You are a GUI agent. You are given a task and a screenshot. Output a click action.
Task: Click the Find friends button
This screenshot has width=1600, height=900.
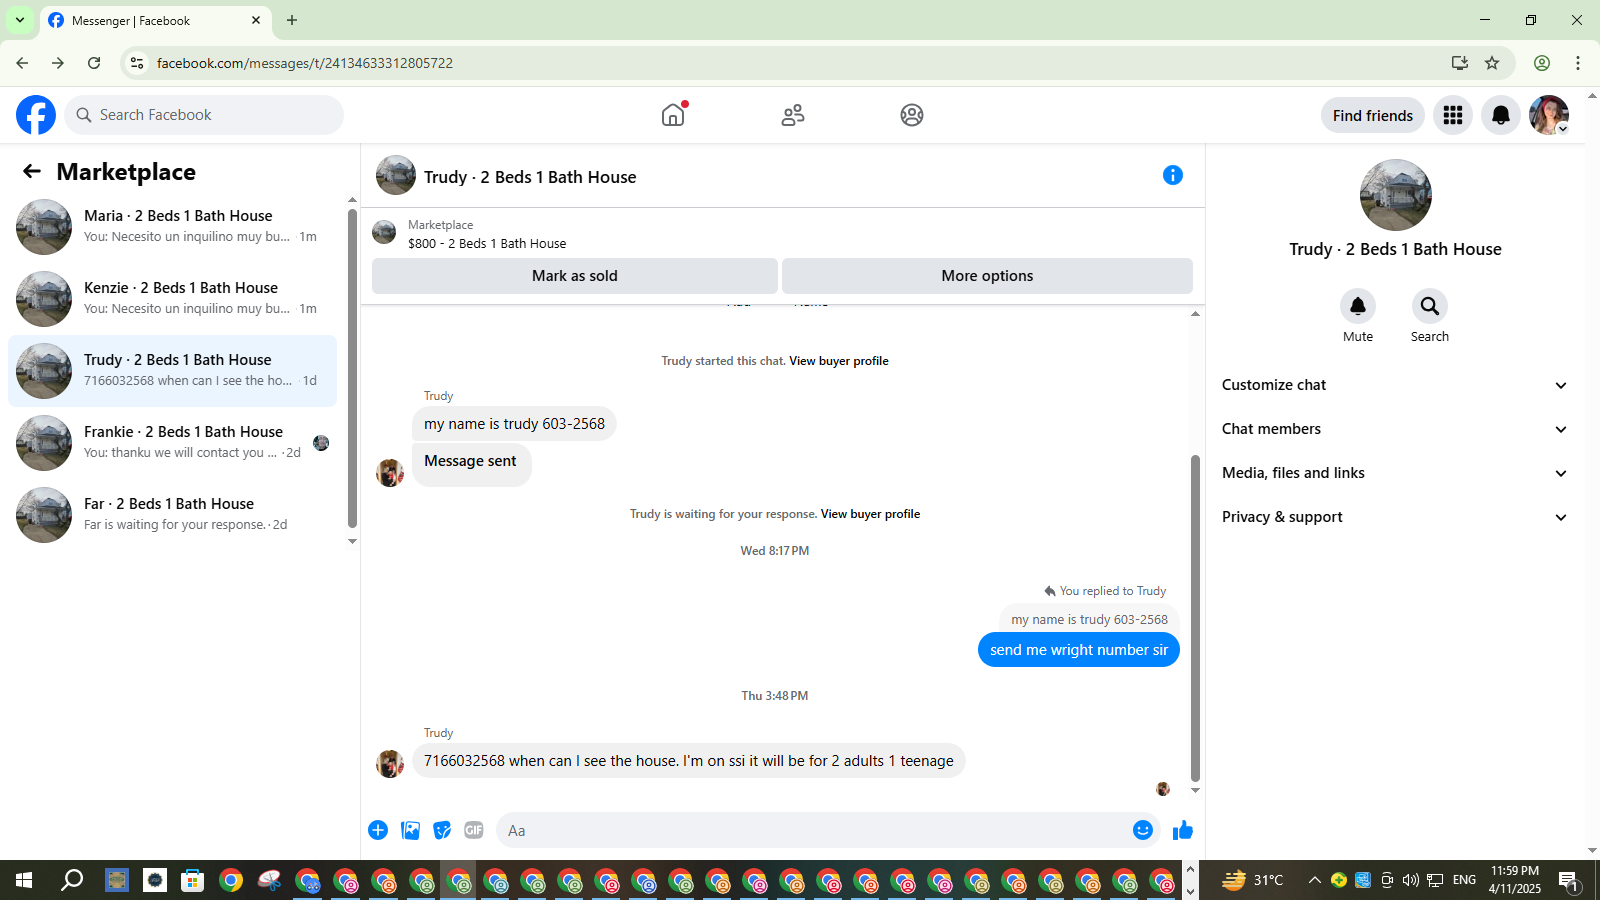tap(1373, 115)
